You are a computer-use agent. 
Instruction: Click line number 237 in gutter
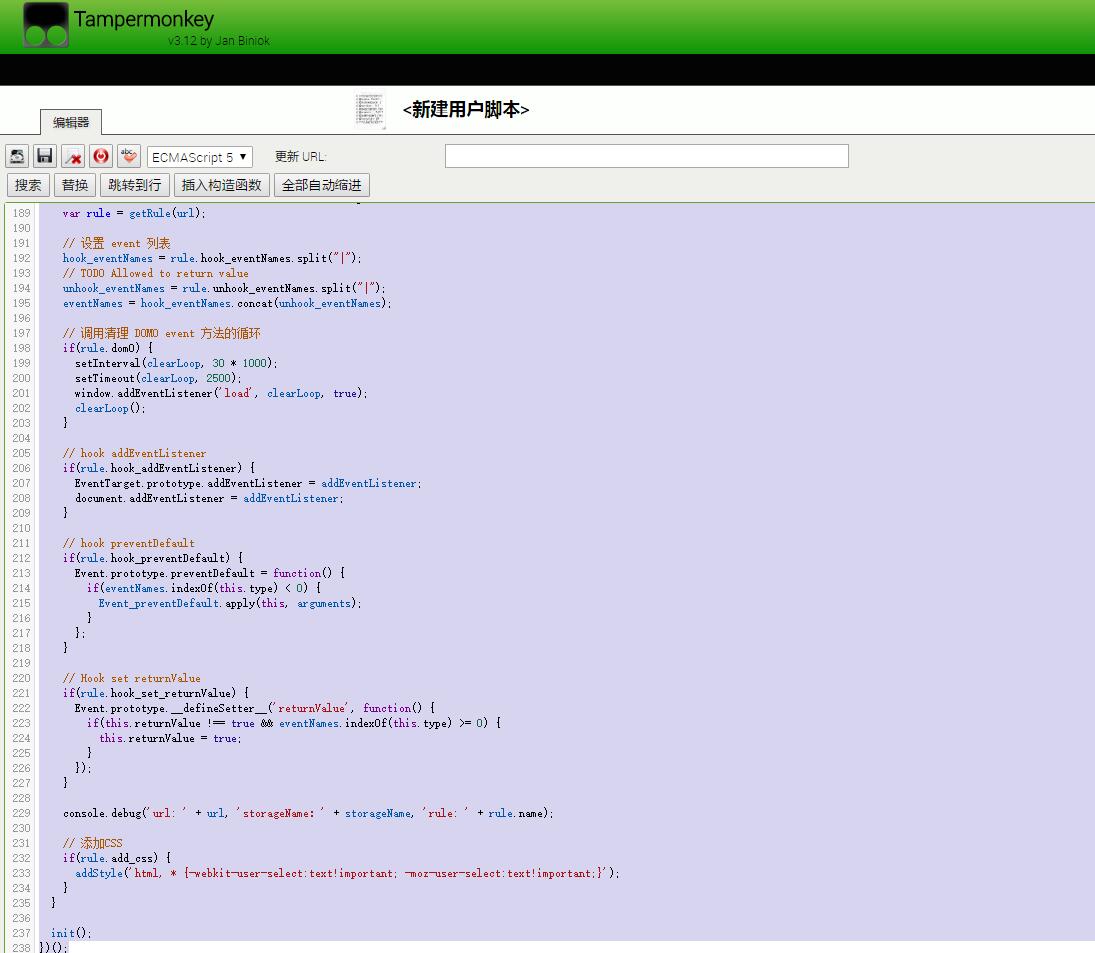tap(22, 933)
